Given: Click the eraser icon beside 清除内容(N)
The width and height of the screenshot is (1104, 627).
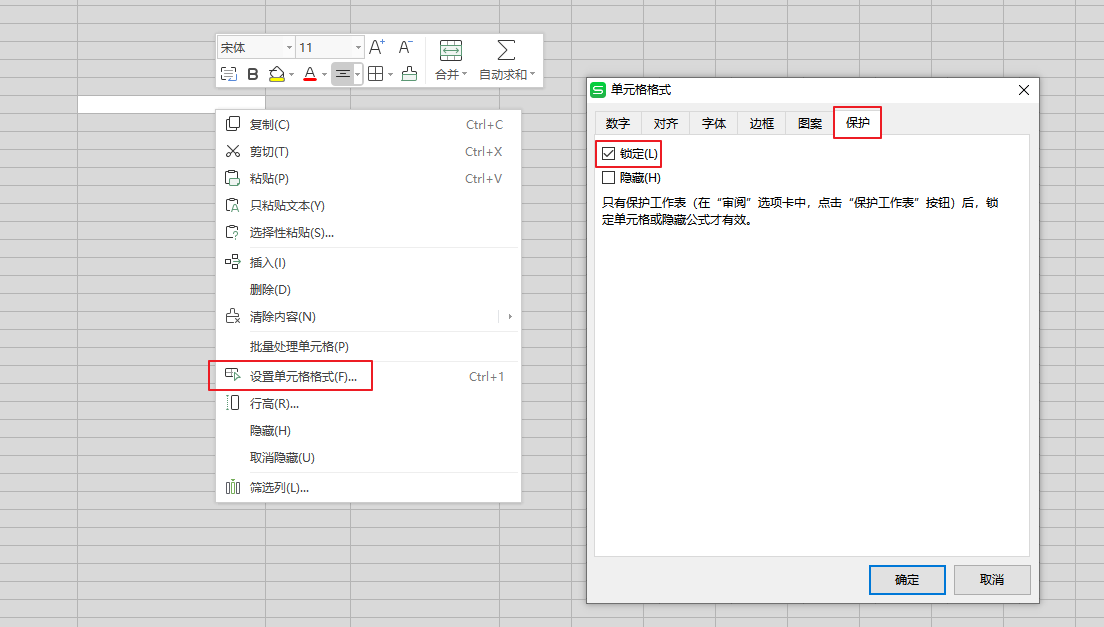Looking at the screenshot, I should (x=232, y=316).
